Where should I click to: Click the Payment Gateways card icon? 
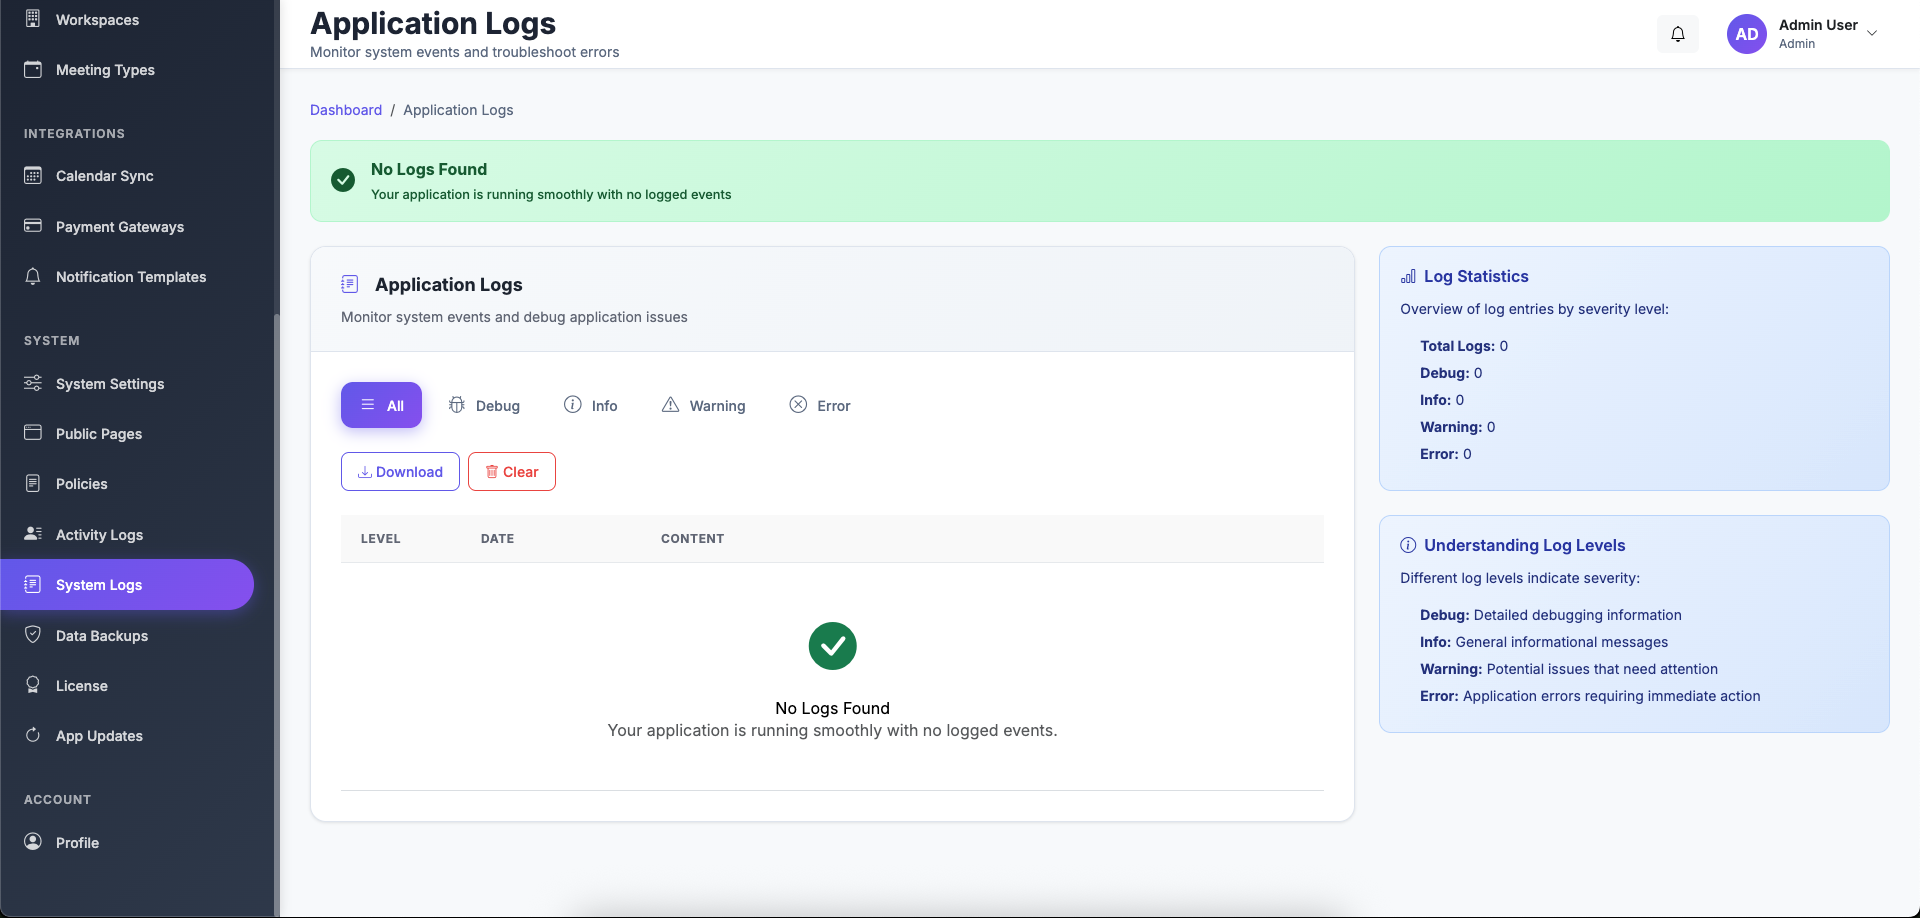[x=33, y=226]
